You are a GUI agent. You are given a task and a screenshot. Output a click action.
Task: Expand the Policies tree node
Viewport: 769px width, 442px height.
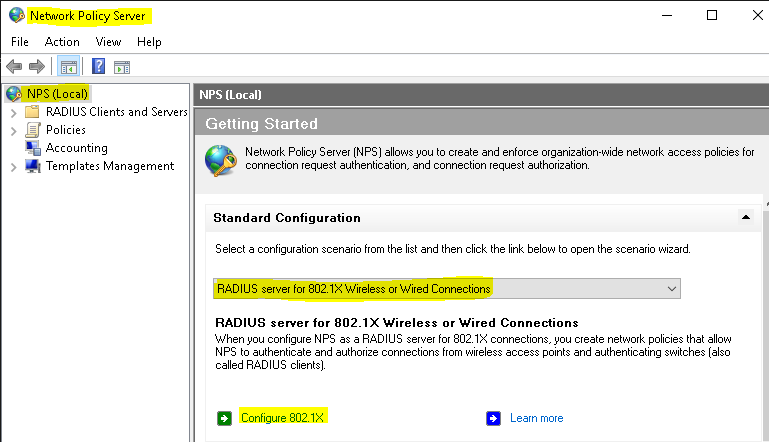[x=13, y=130]
